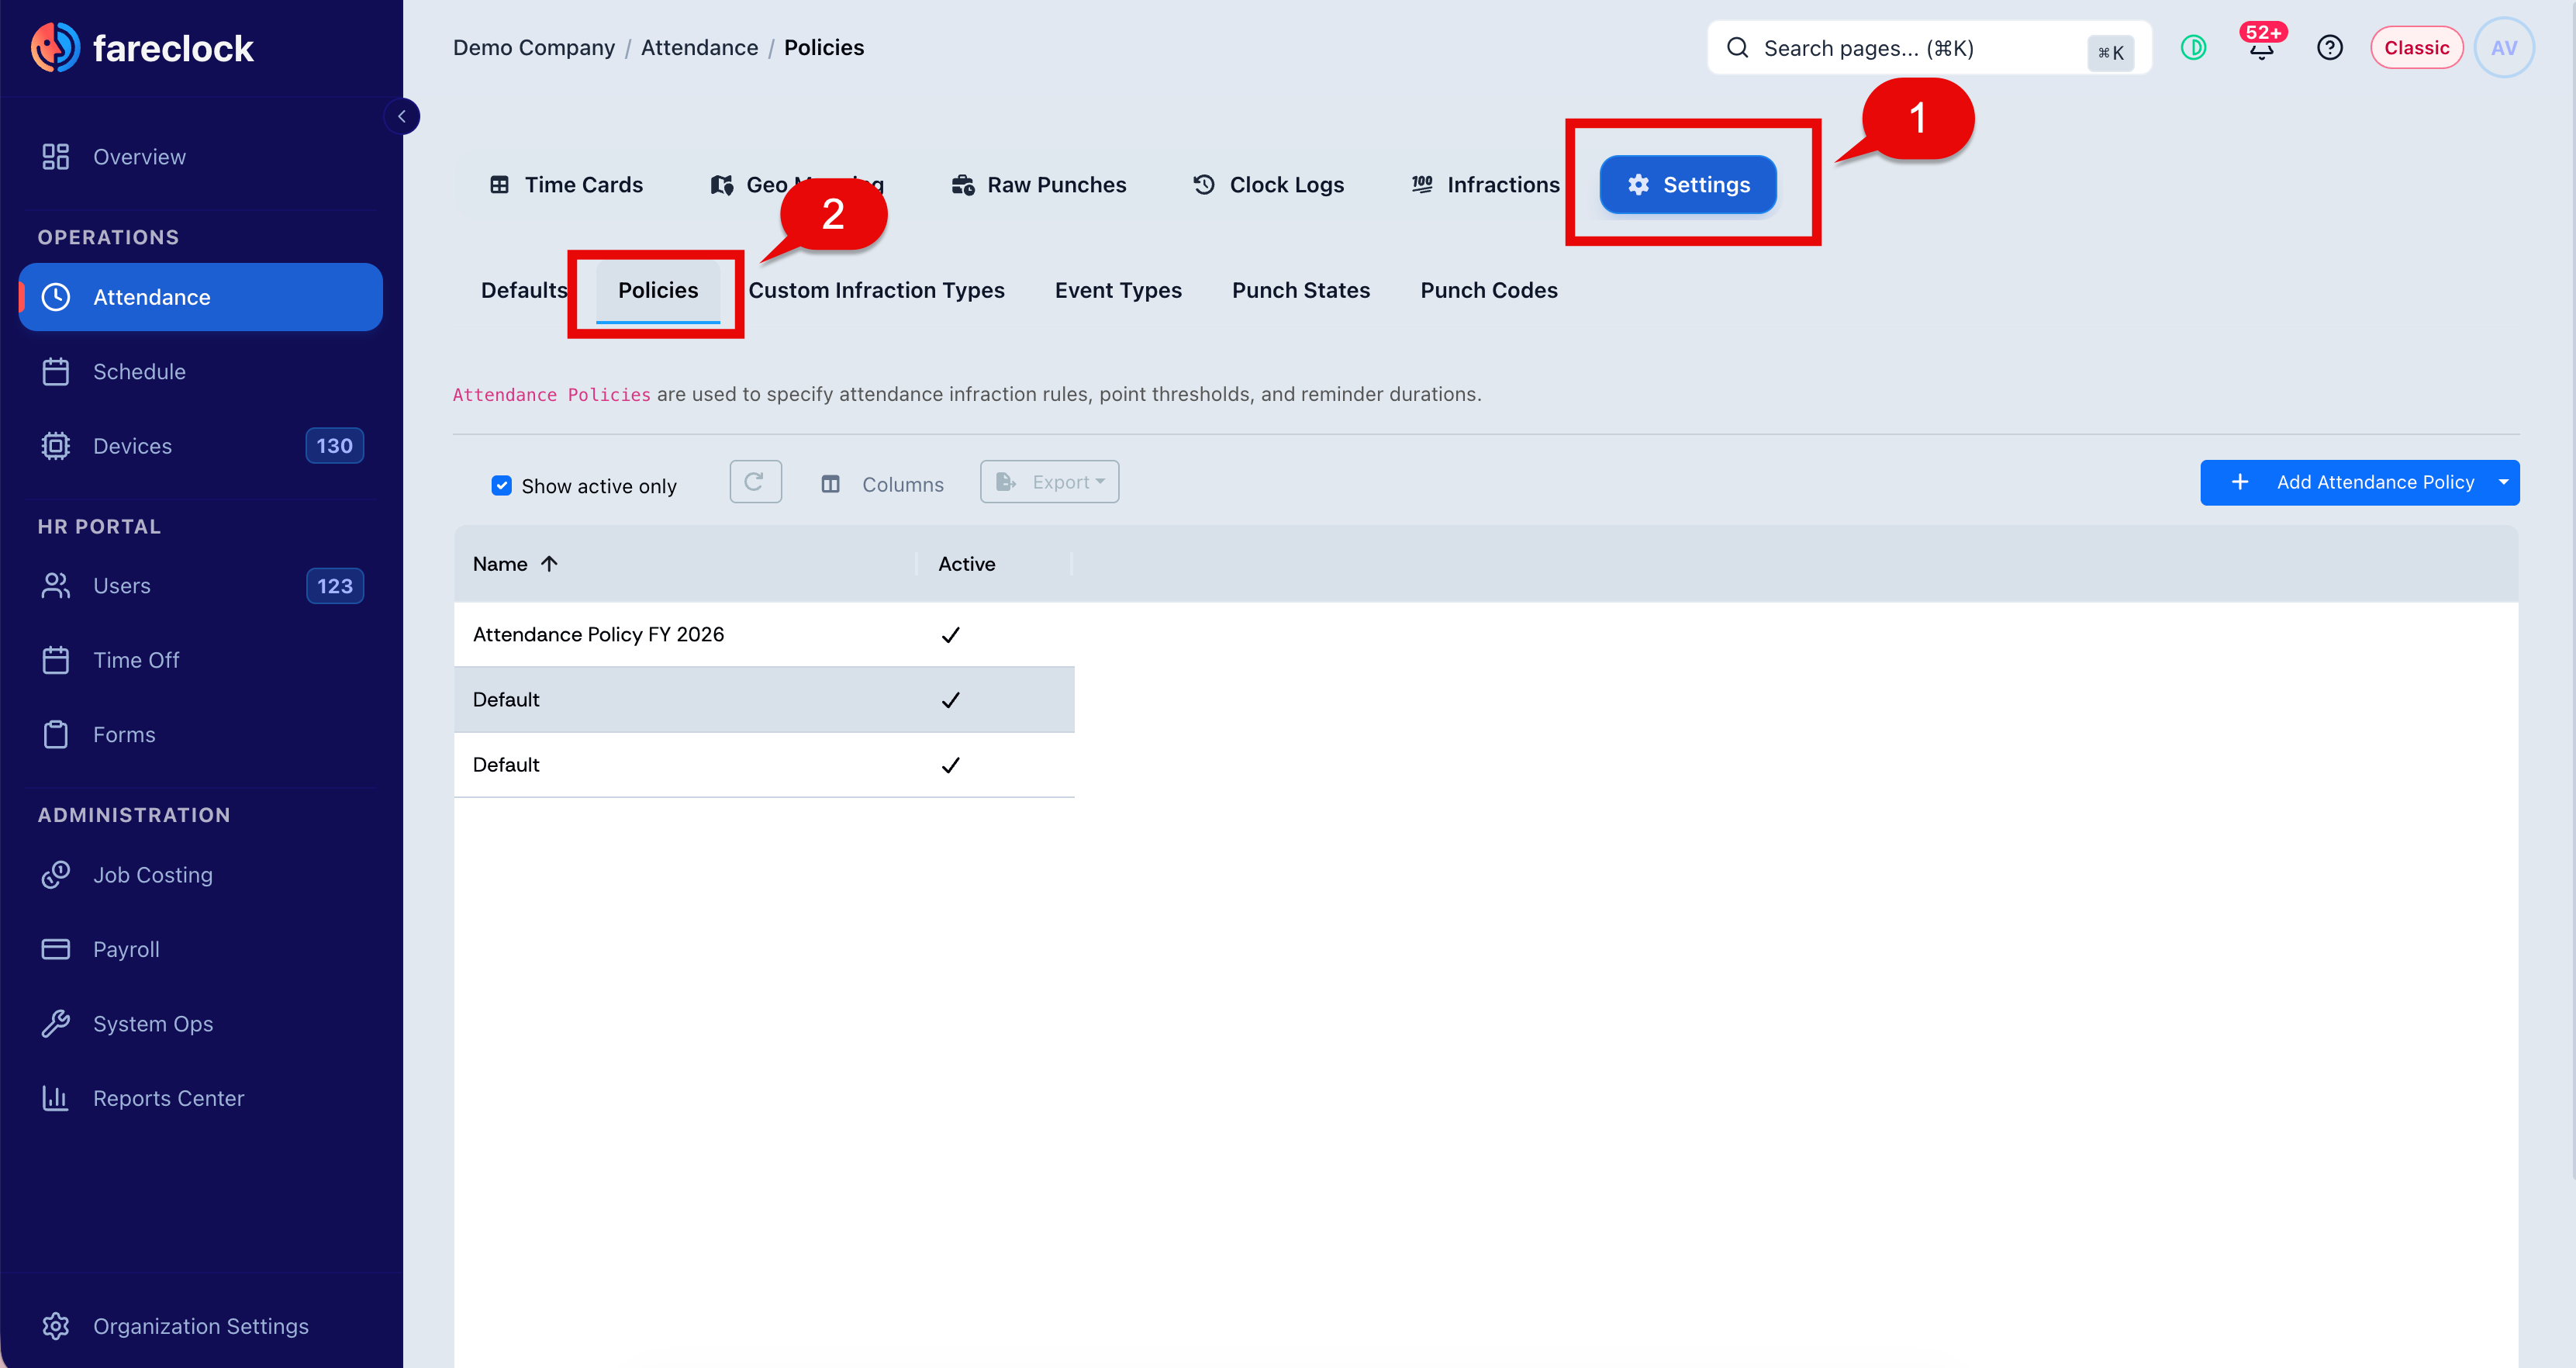Uncheck the Show active only checkbox
The width and height of the screenshot is (2576, 1368).
pos(502,486)
